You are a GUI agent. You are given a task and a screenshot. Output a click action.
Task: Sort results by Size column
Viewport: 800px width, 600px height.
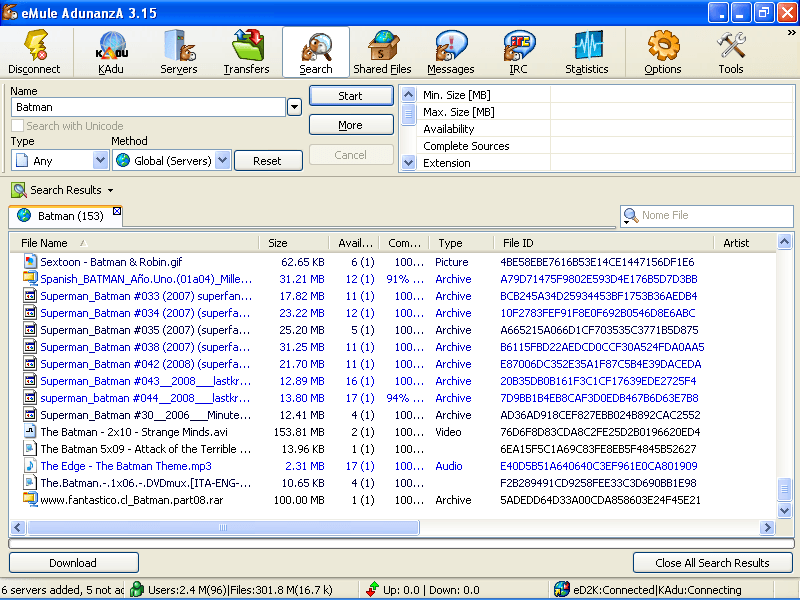[293, 243]
